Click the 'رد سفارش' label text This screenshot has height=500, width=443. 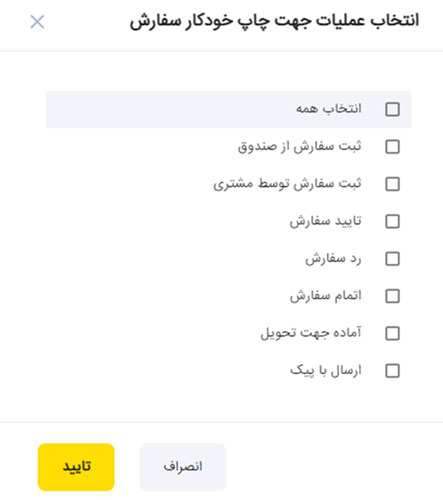tap(333, 259)
